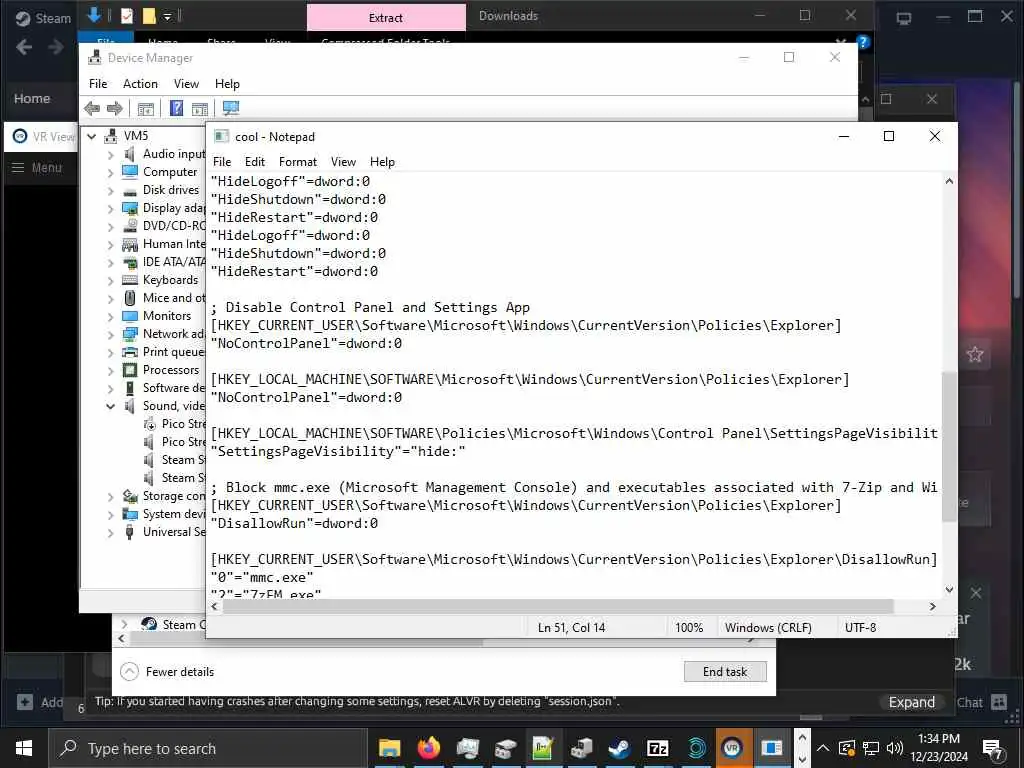1024x768 pixels.
Task: Click Forward arrow in Device Manager toolbar
Action: 115,108
